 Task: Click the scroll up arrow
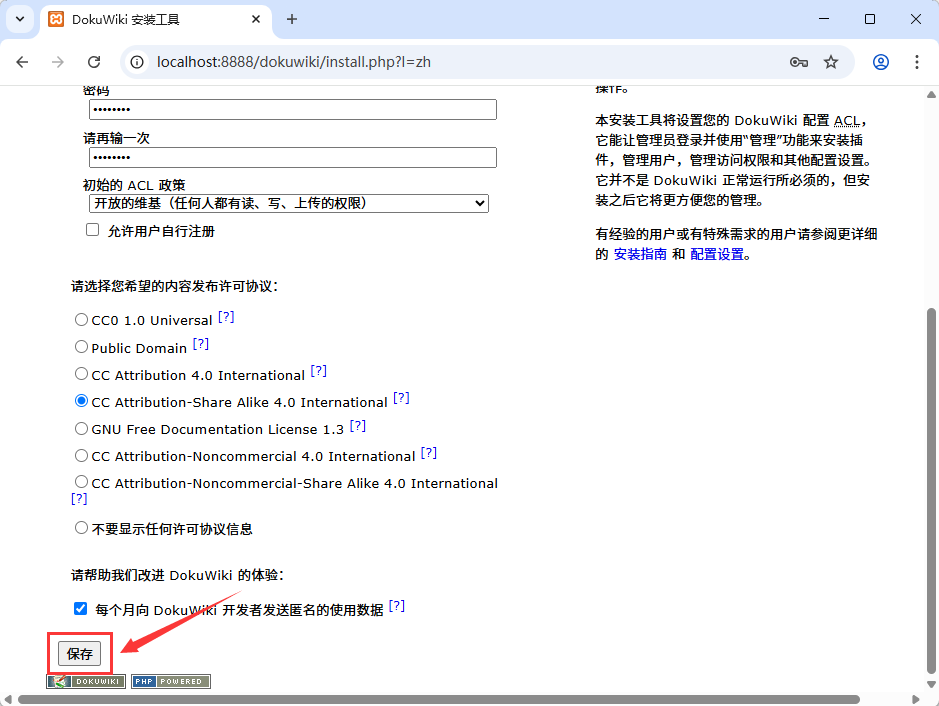(x=931, y=95)
